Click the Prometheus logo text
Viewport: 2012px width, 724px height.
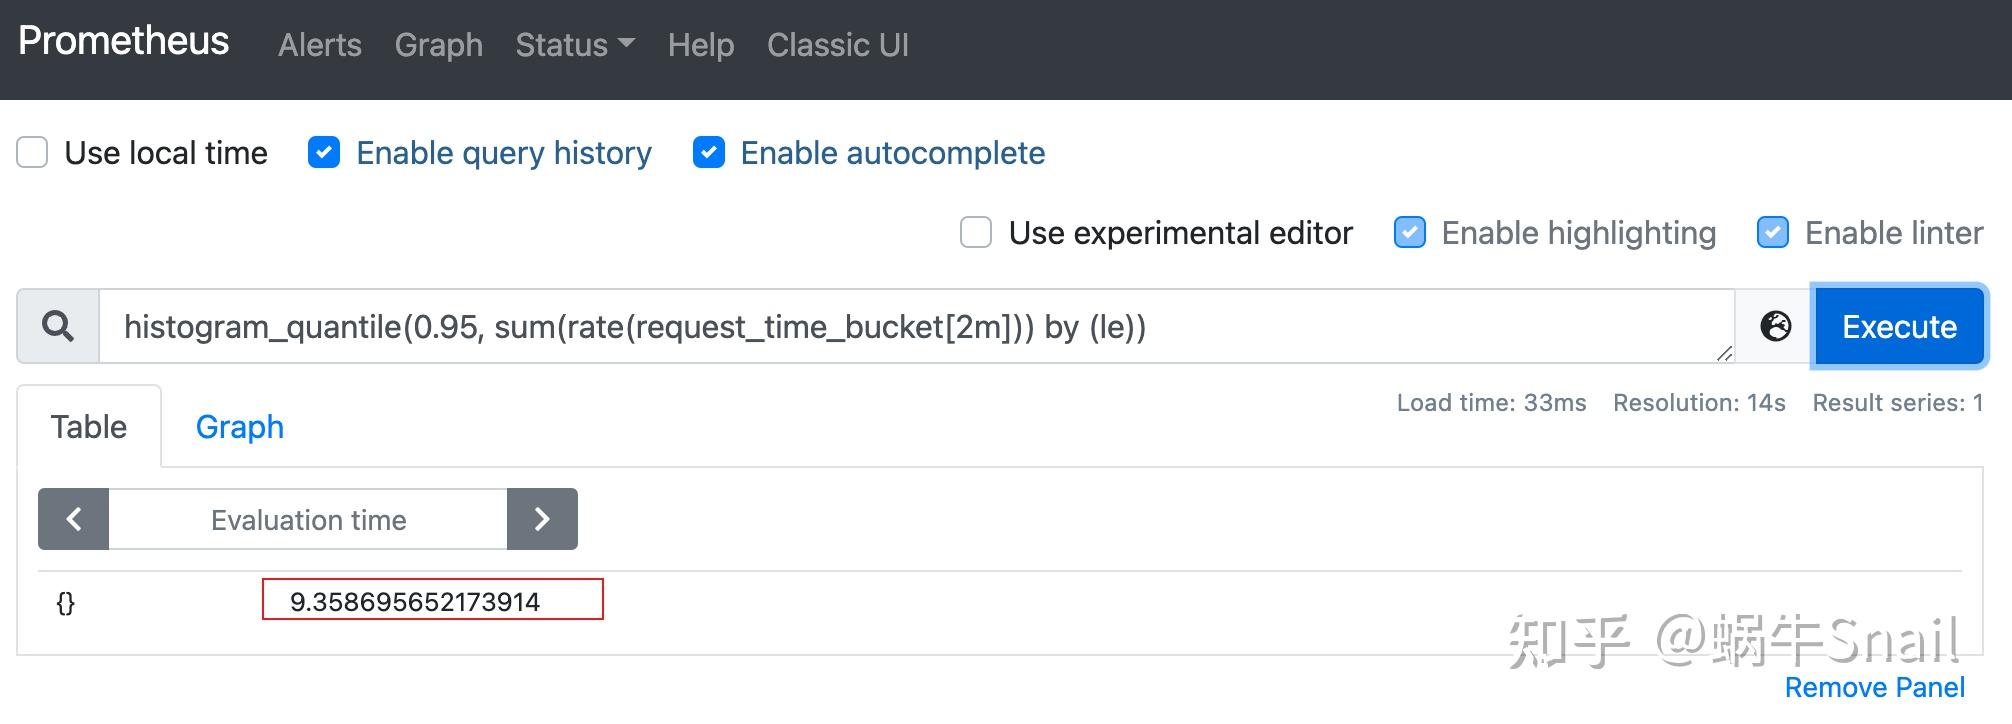click(x=124, y=41)
